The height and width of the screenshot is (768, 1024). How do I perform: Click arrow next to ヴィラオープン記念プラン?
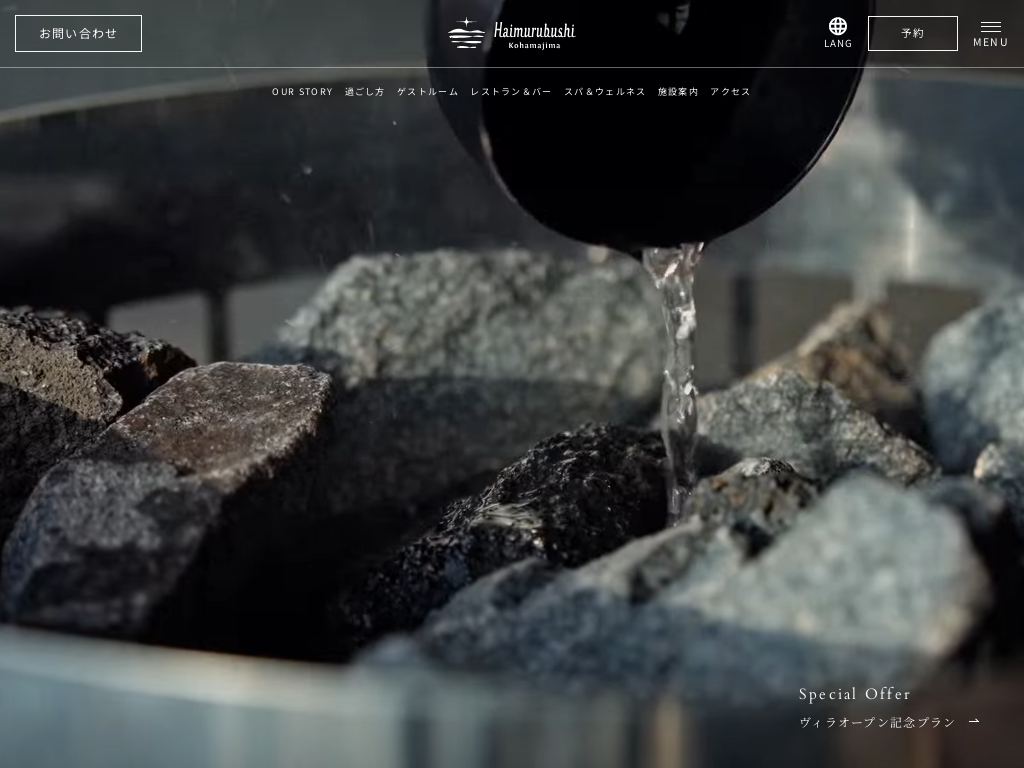click(974, 721)
